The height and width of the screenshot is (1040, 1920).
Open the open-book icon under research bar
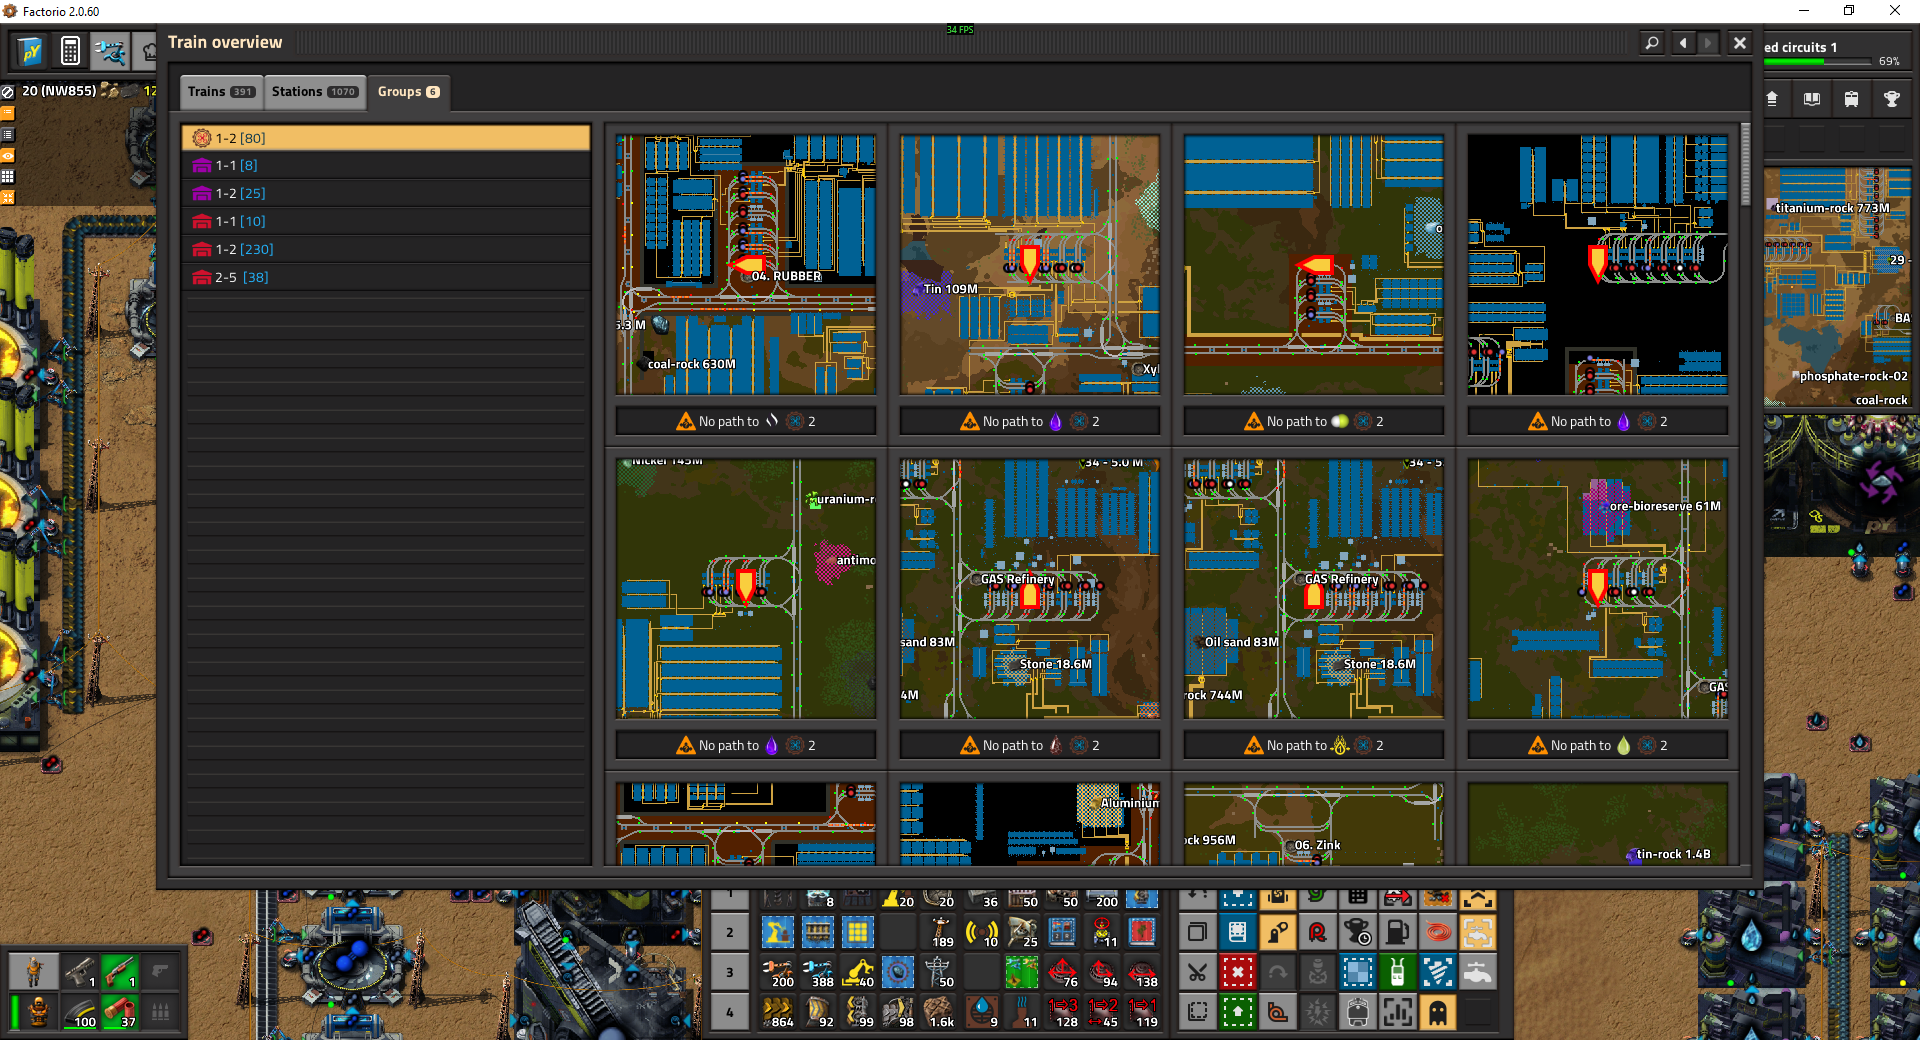pos(1811,99)
